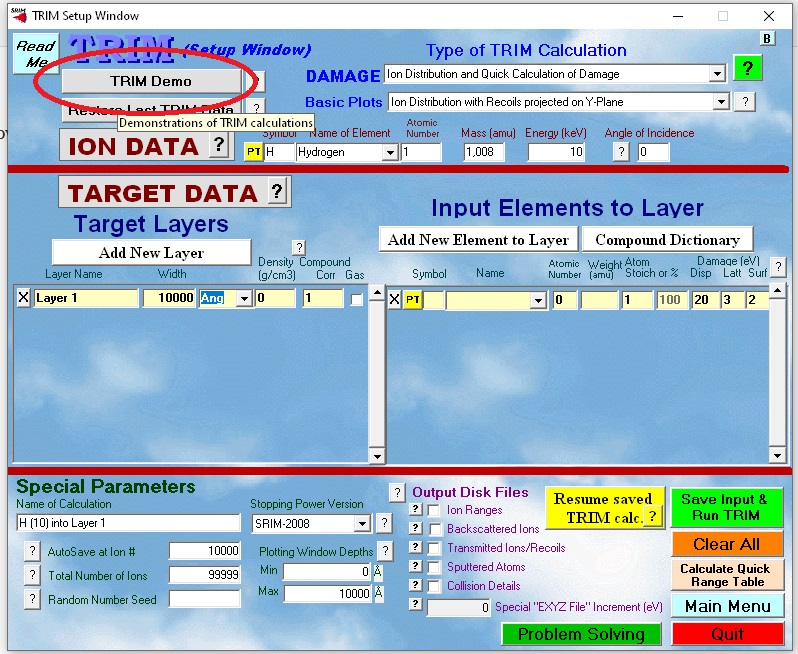
Task: Click element list scrollbar up arrow
Action: pos(777,291)
